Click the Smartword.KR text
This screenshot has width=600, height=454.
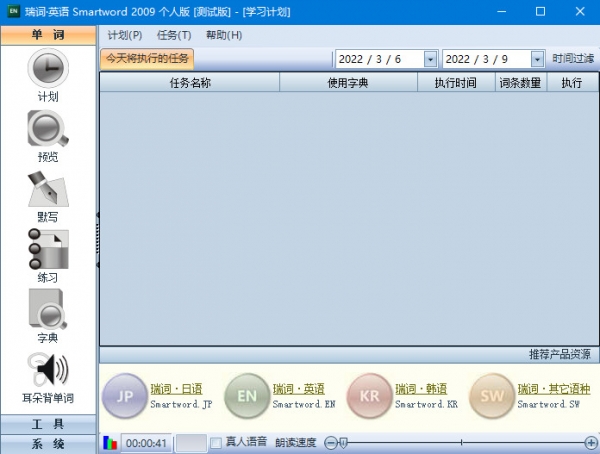426,404
